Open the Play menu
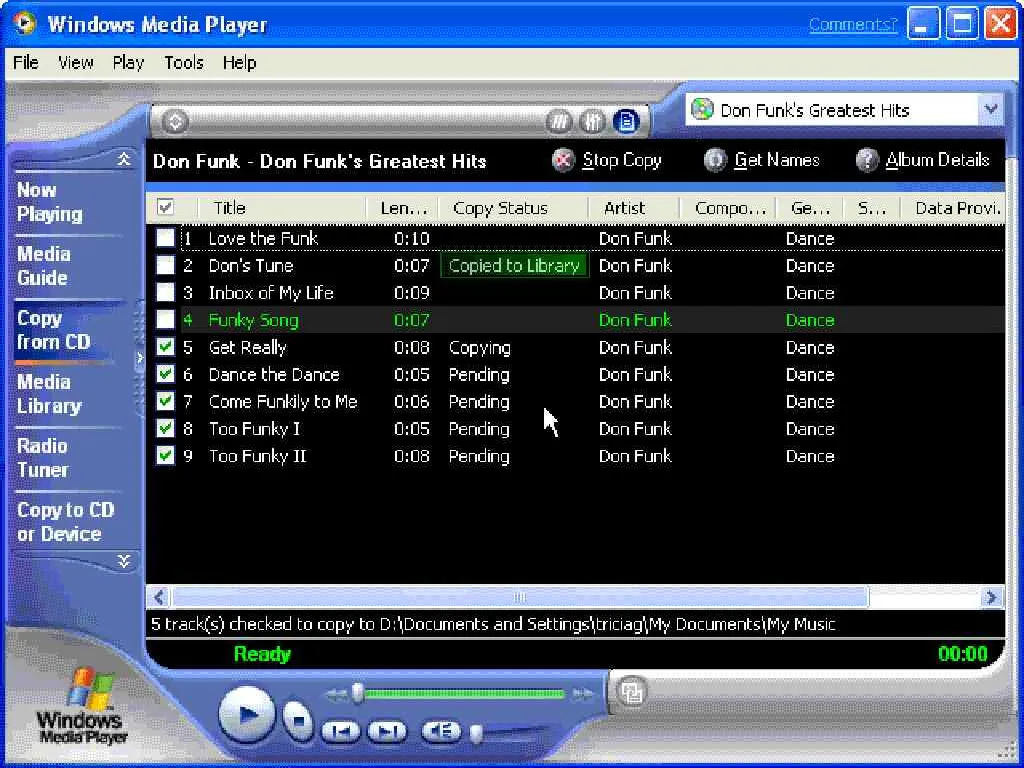The width and height of the screenshot is (1024, 768). coord(128,63)
